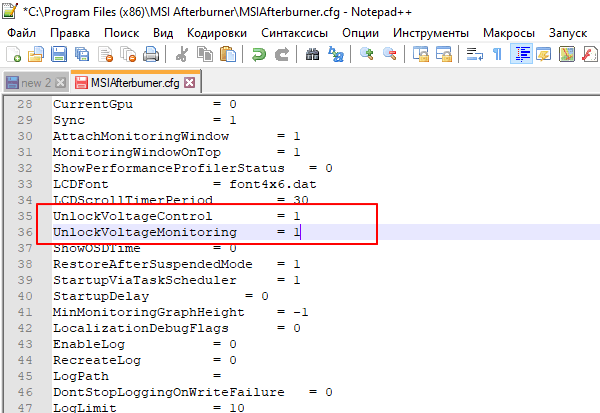Close the MSIAfterburner.cfg tab
The height and width of the screenshot is (413, 600).
(190, 82)
